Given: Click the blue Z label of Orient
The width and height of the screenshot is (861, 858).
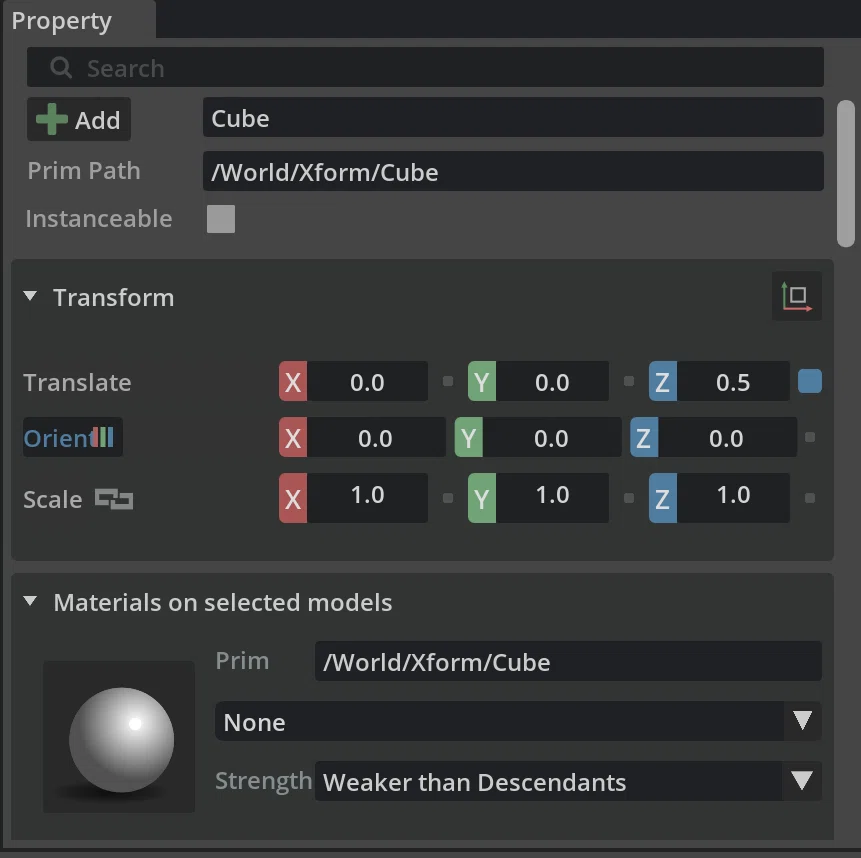Looking at the screenshot, I should tap(644, 438).
